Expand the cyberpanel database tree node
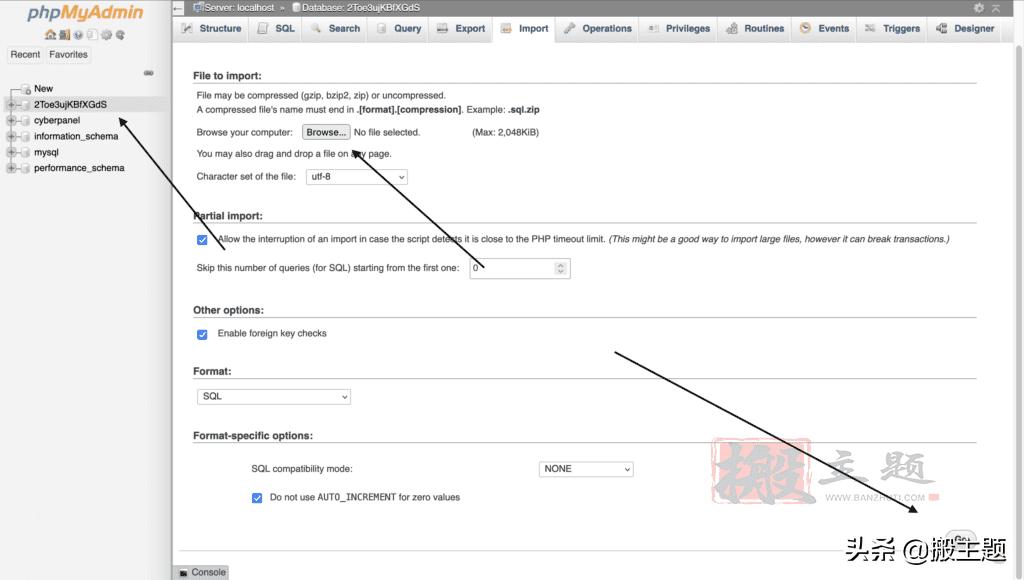The image size is (1024, 580). pos(11,120)
